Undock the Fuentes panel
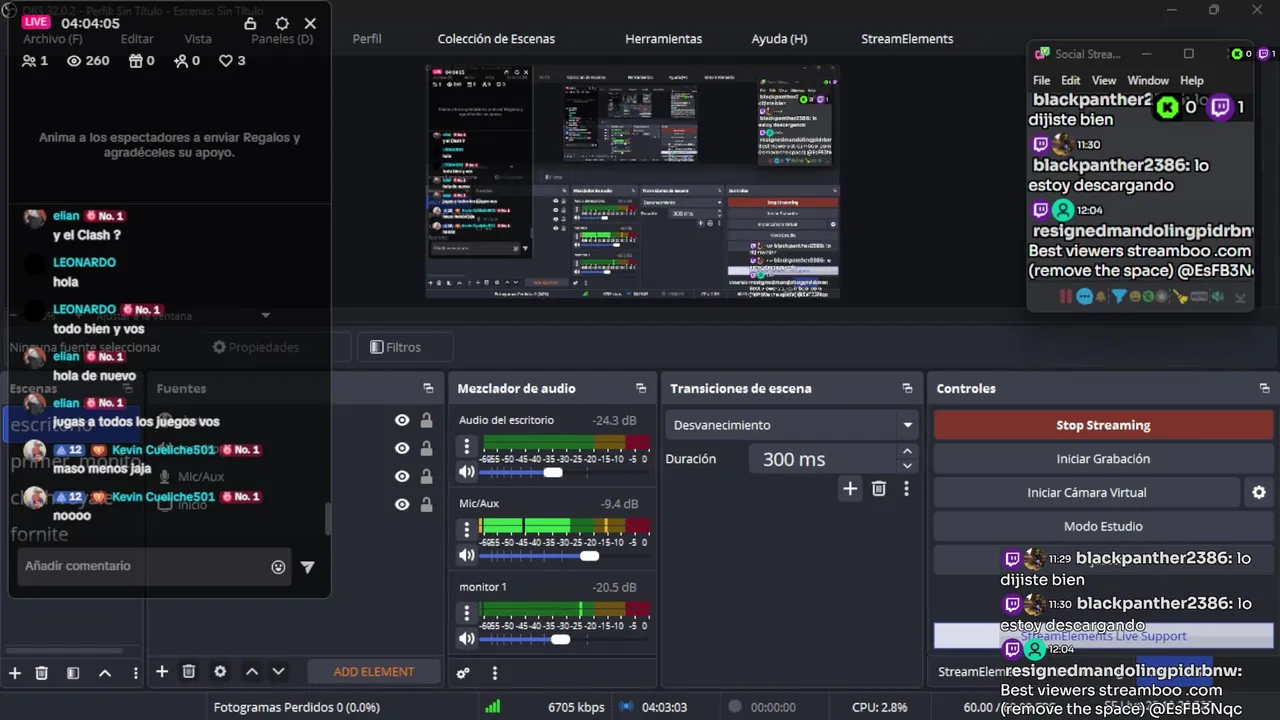 [x=428, y=388]
